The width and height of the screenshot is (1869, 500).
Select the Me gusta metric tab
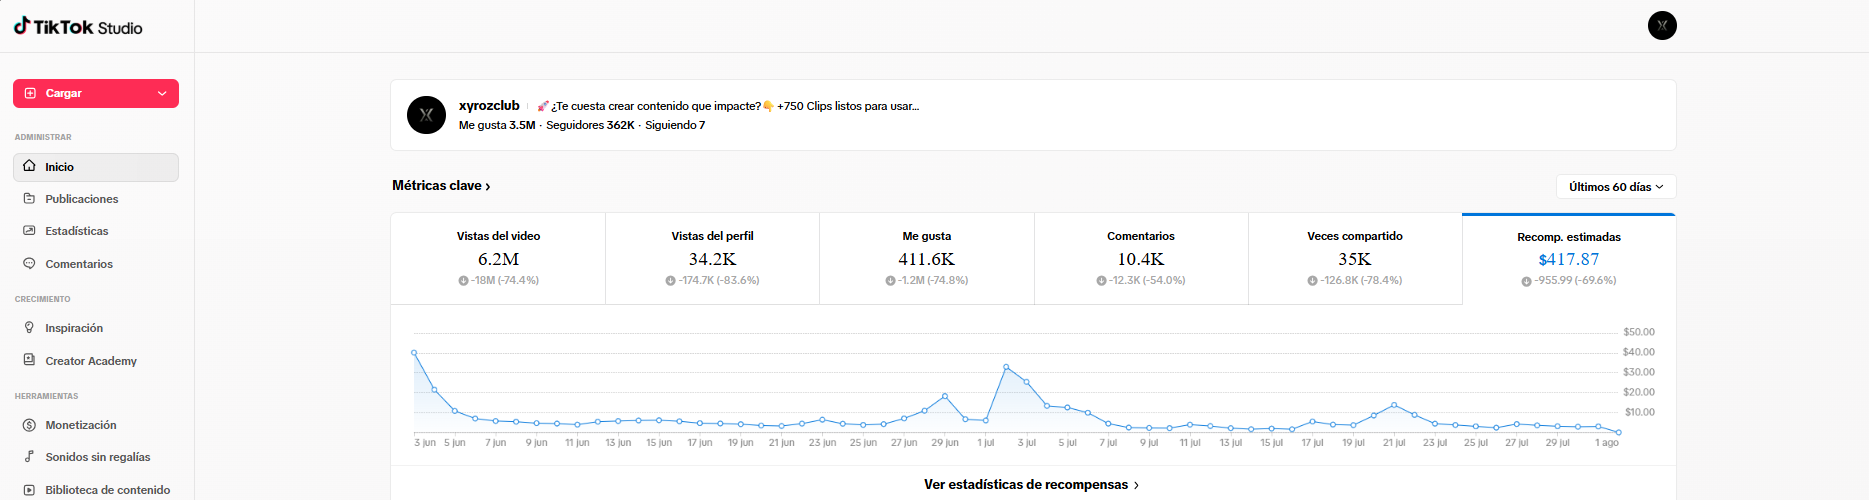pyautogui.click(x=927, y=258)
